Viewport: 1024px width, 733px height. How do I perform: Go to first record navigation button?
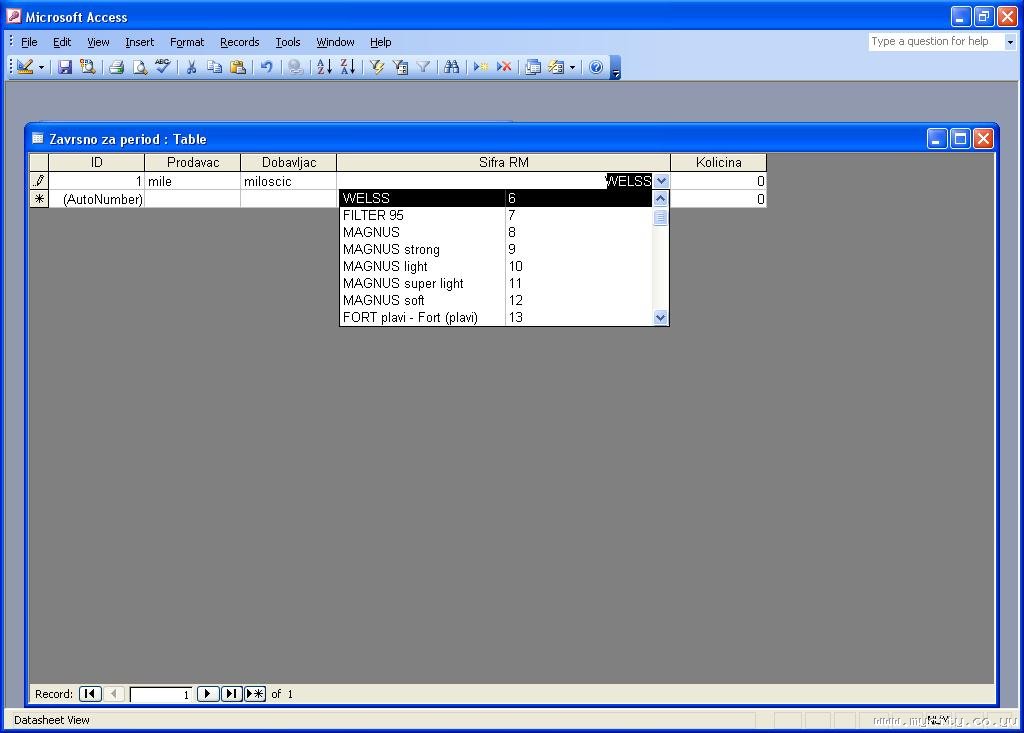pyautogui.click(x=90, y=694)
